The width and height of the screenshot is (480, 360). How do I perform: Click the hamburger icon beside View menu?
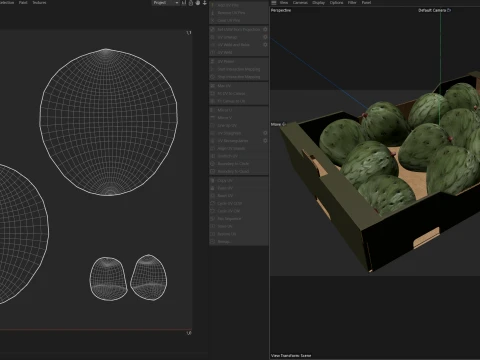(274, 3)
